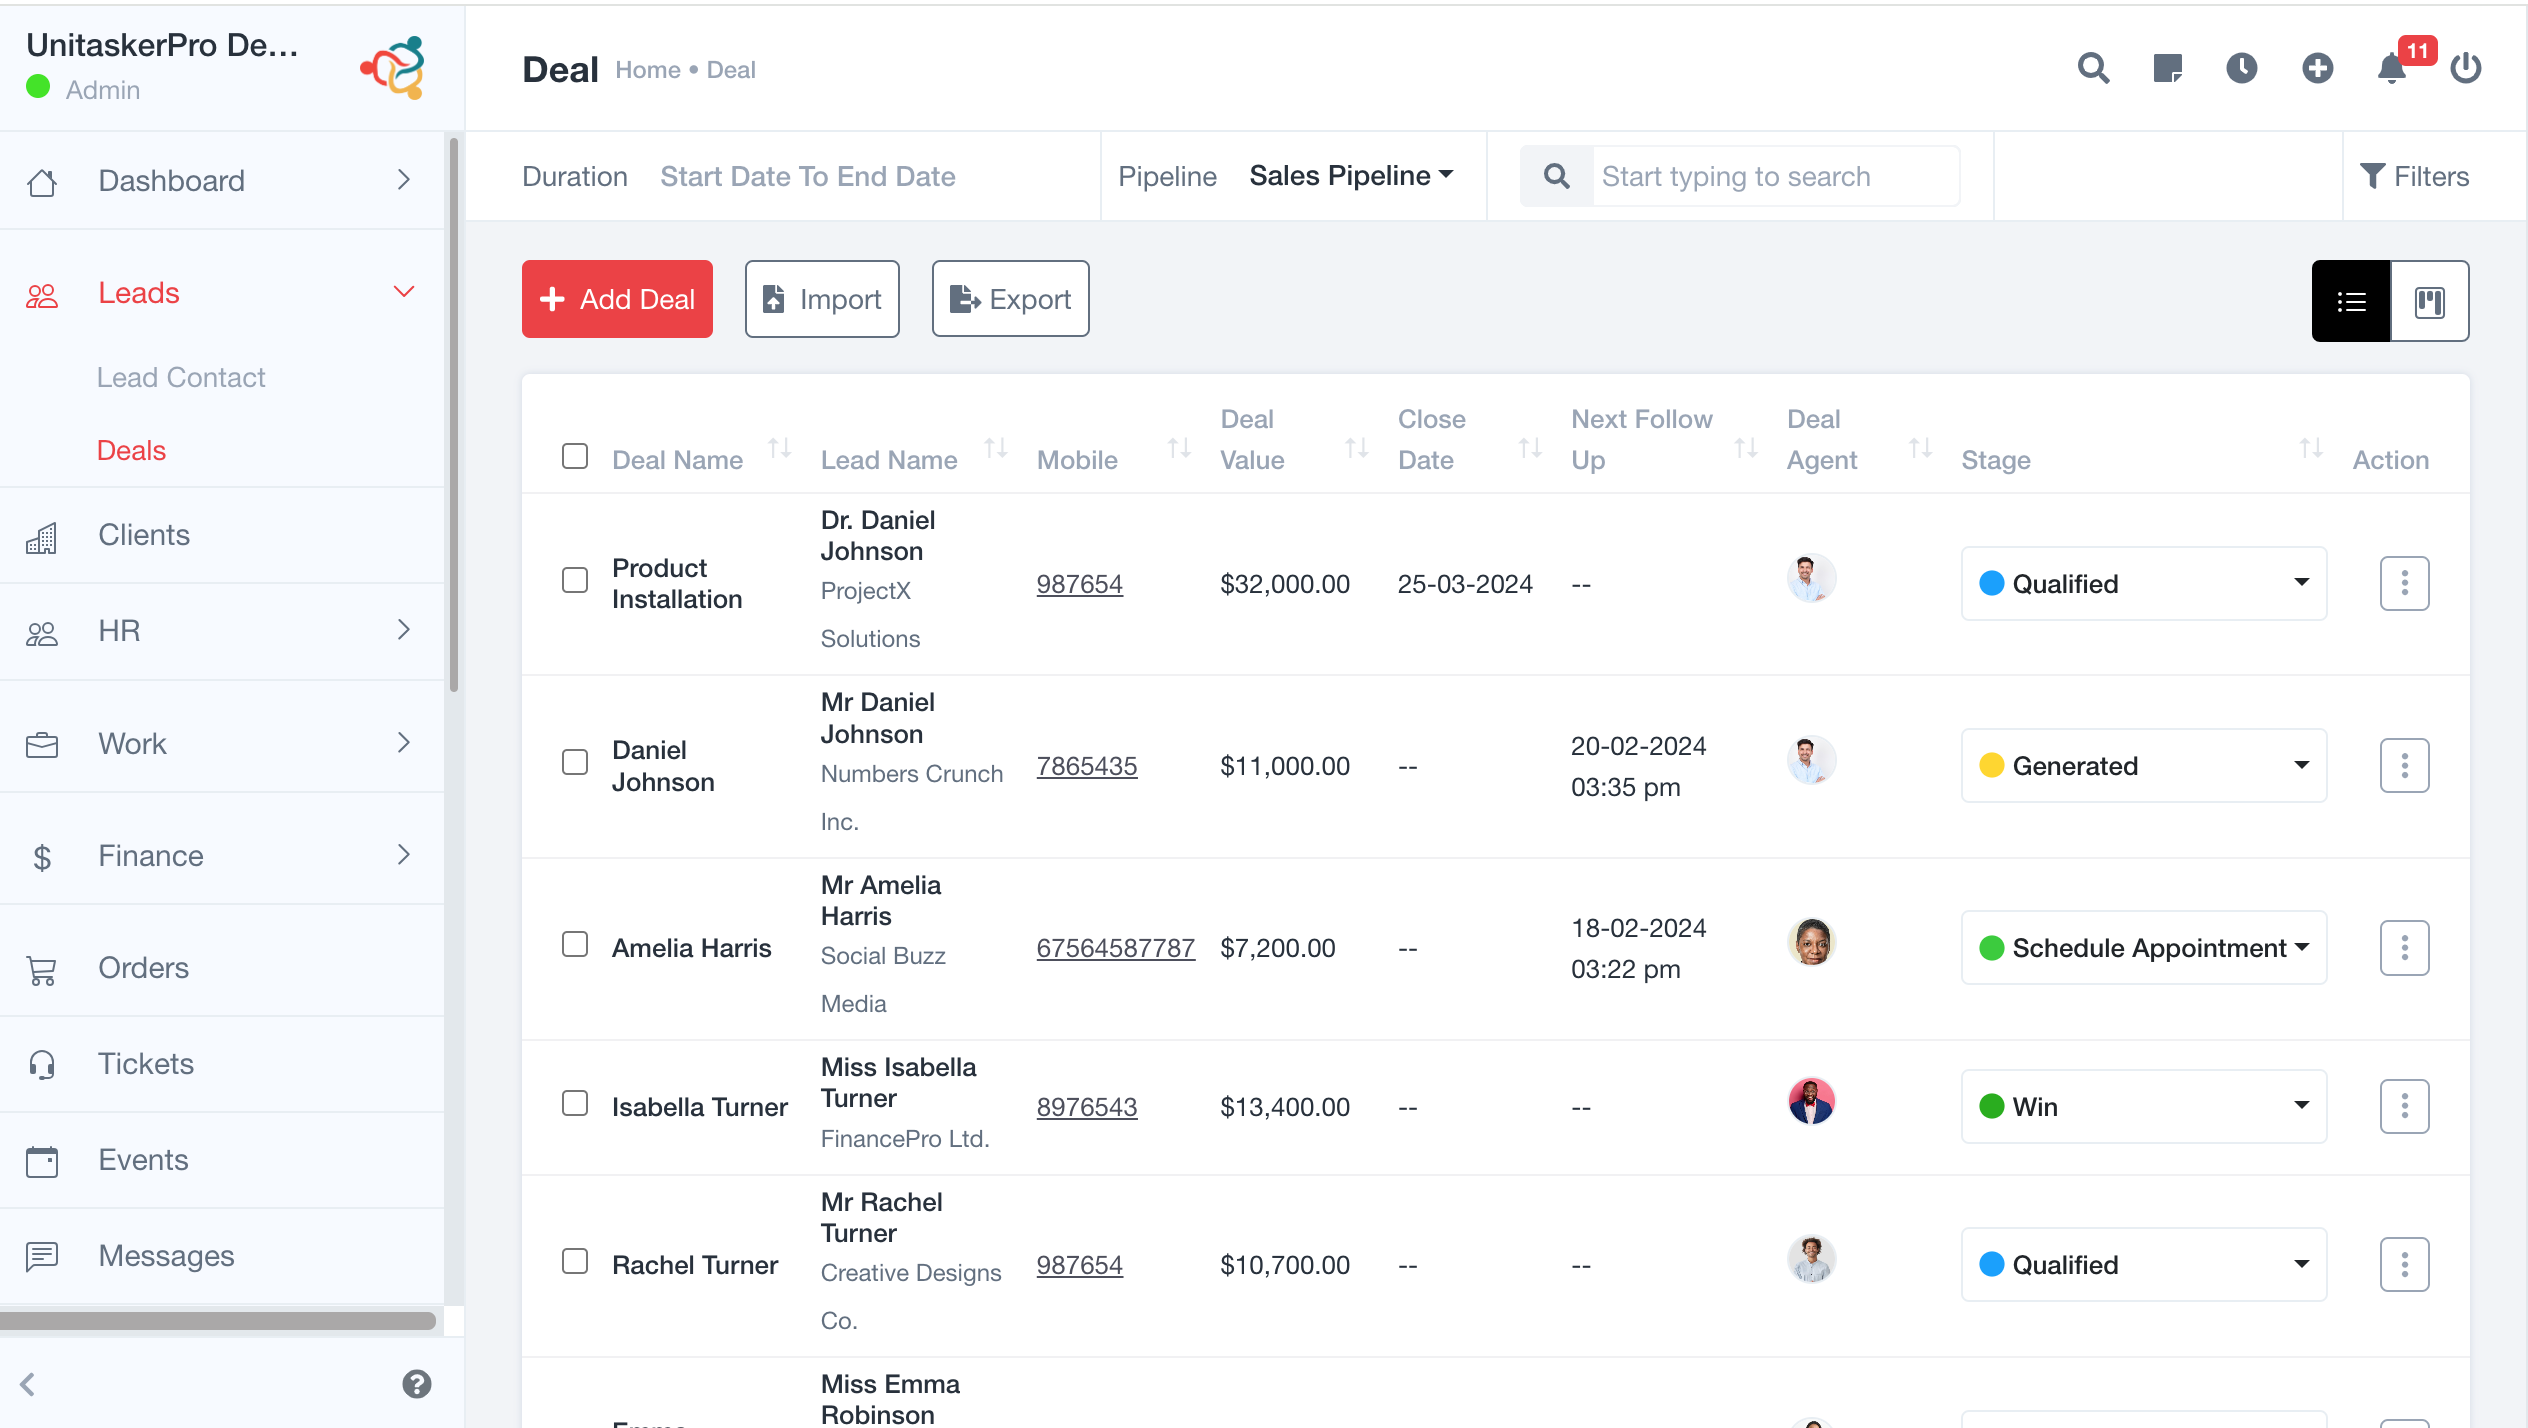2528x1428 pixels.
Task: Go to Orders in sidebar
Action: [x=222, y=968]
